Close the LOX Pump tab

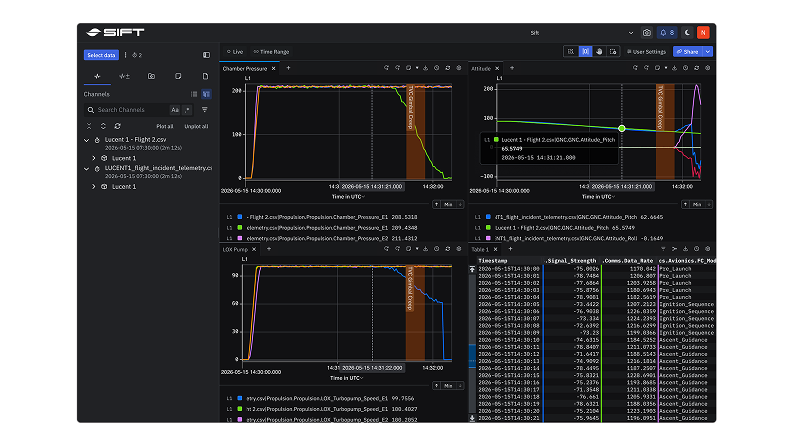(x=254, y=249)
